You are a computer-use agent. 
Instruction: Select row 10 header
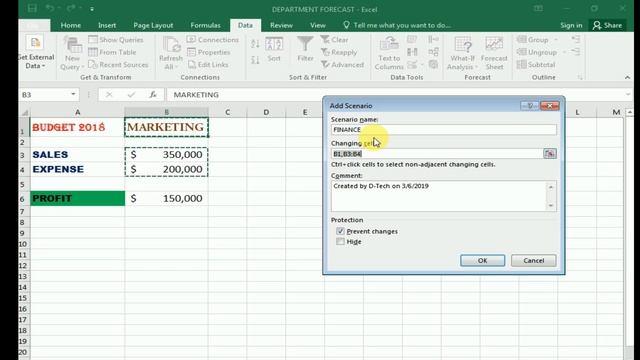click(24, 244)
